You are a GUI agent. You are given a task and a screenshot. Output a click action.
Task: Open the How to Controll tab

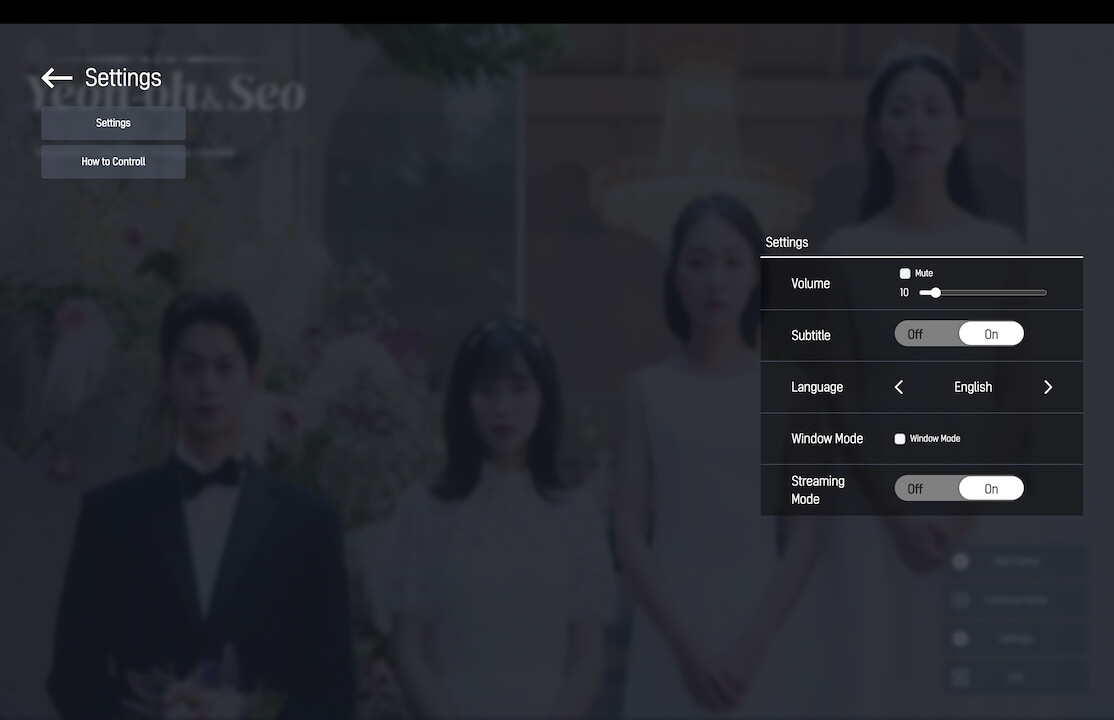click(x=112, y=161)
